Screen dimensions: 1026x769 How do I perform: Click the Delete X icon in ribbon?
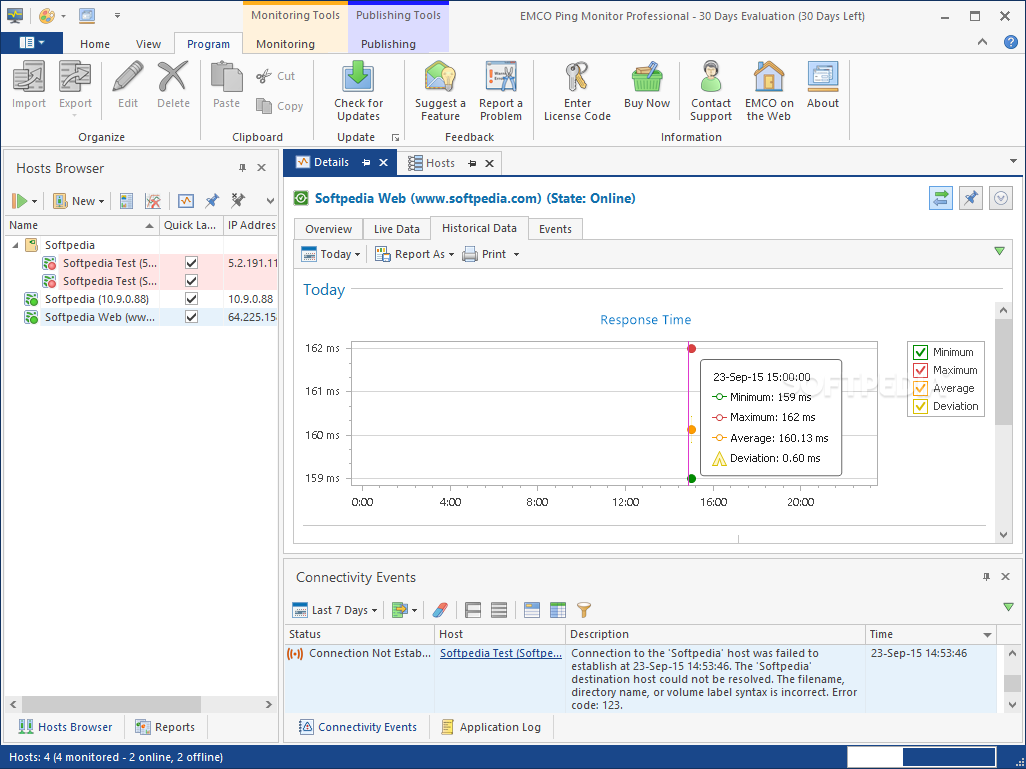(173, 77)
